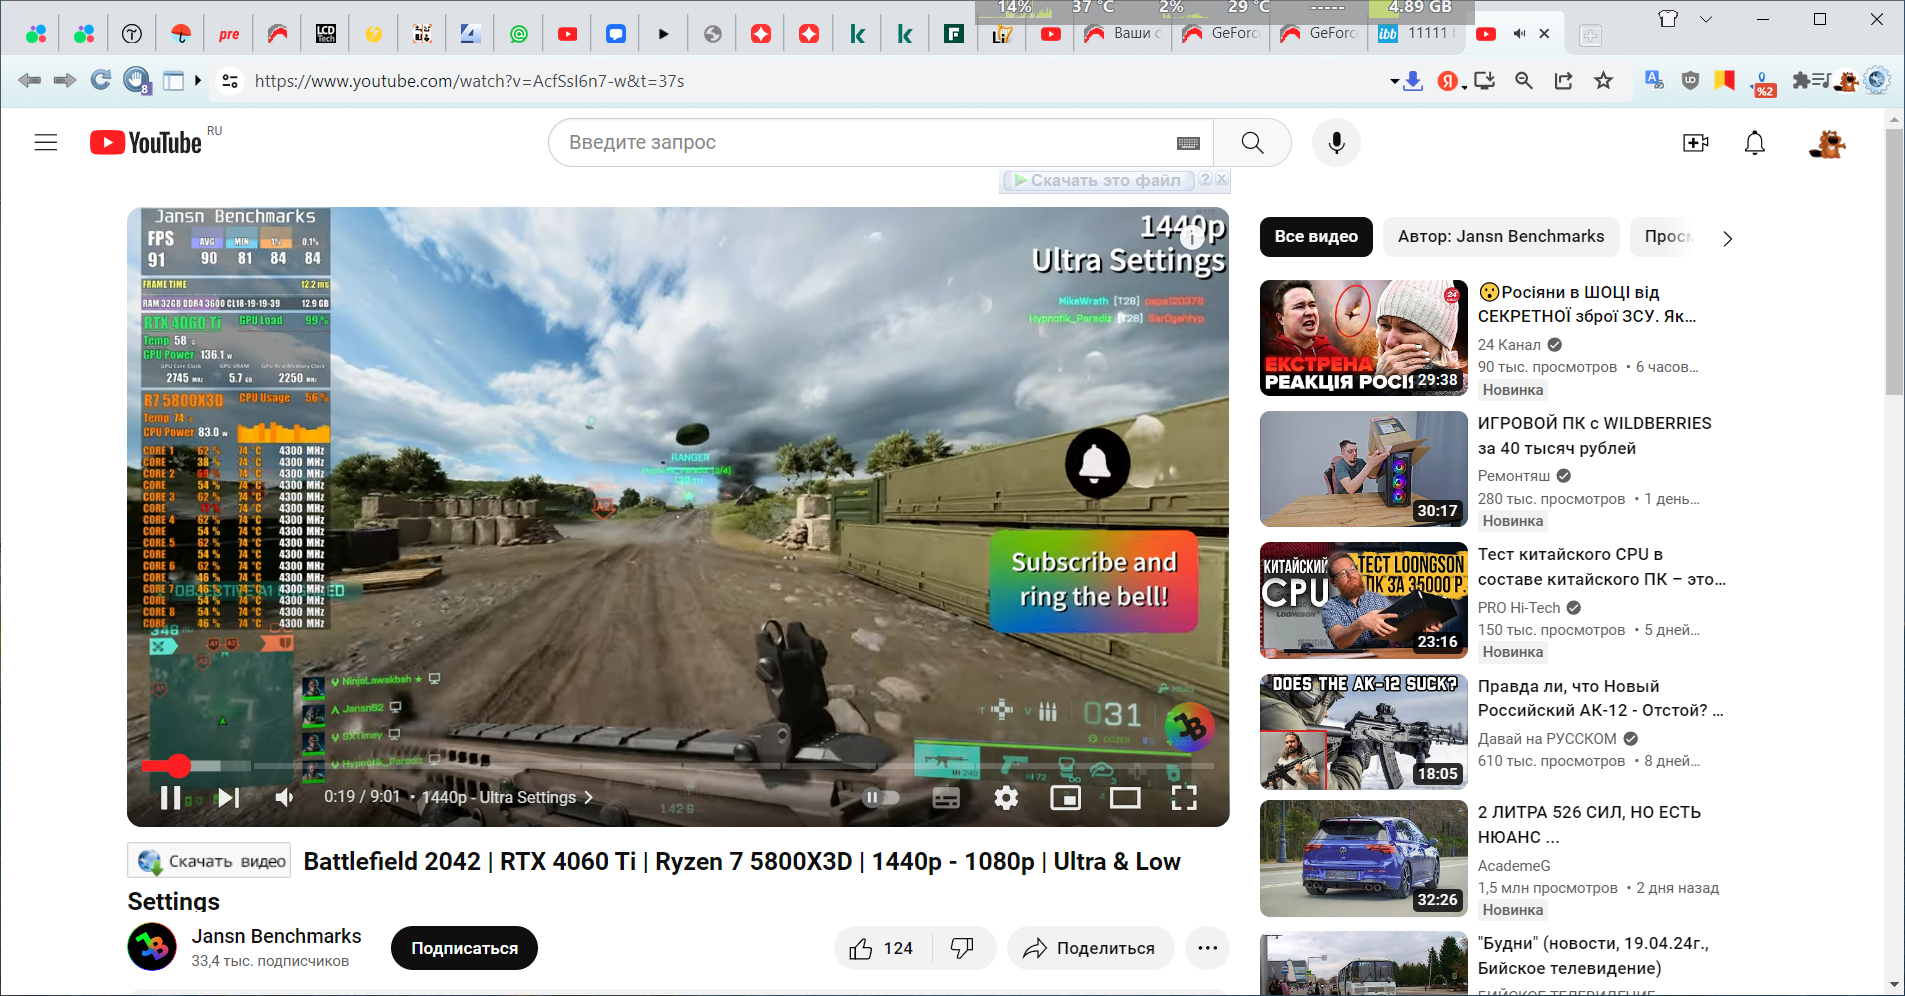This screenshot has height=996, width=1905.
Task: Click the browser forward arrow
Action: pyautogui.click(x=65, y=80)
